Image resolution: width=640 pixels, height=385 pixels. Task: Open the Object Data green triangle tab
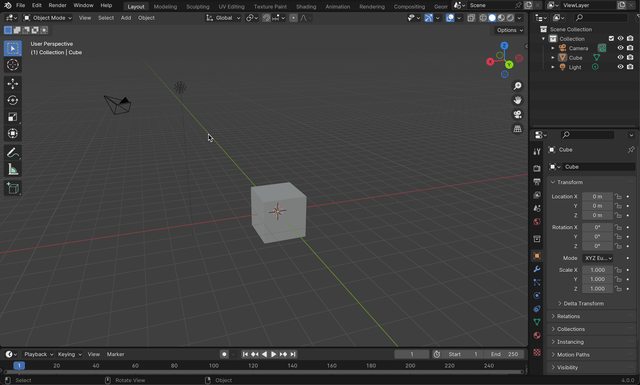pyautogui.click(x=537, y=322)
